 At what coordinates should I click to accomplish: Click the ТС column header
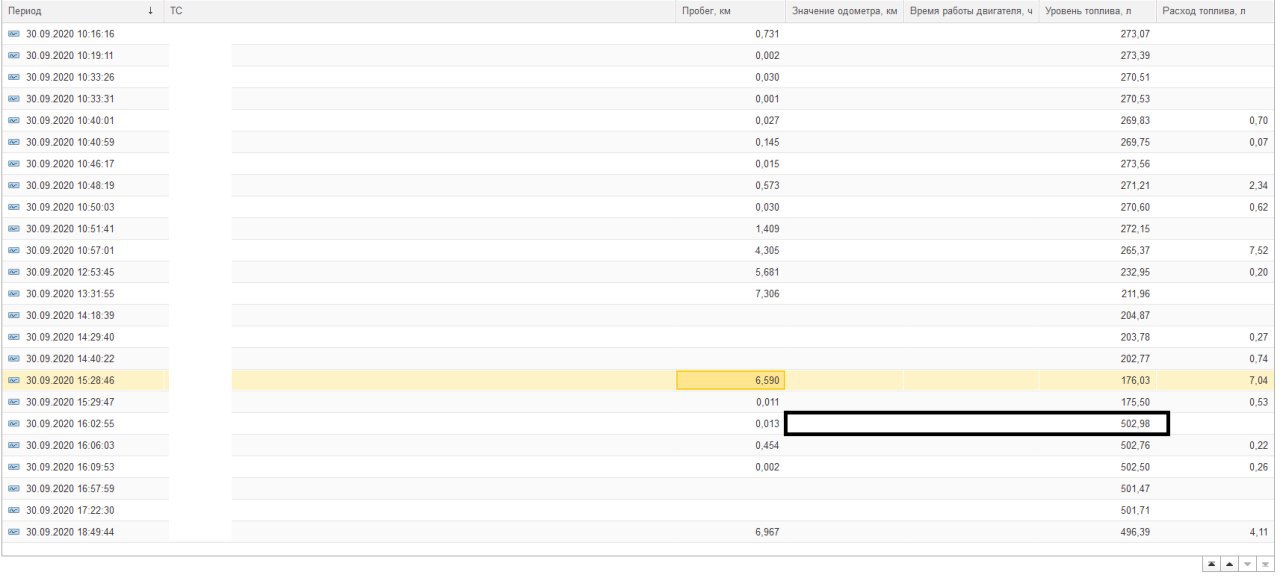[420, 11]
